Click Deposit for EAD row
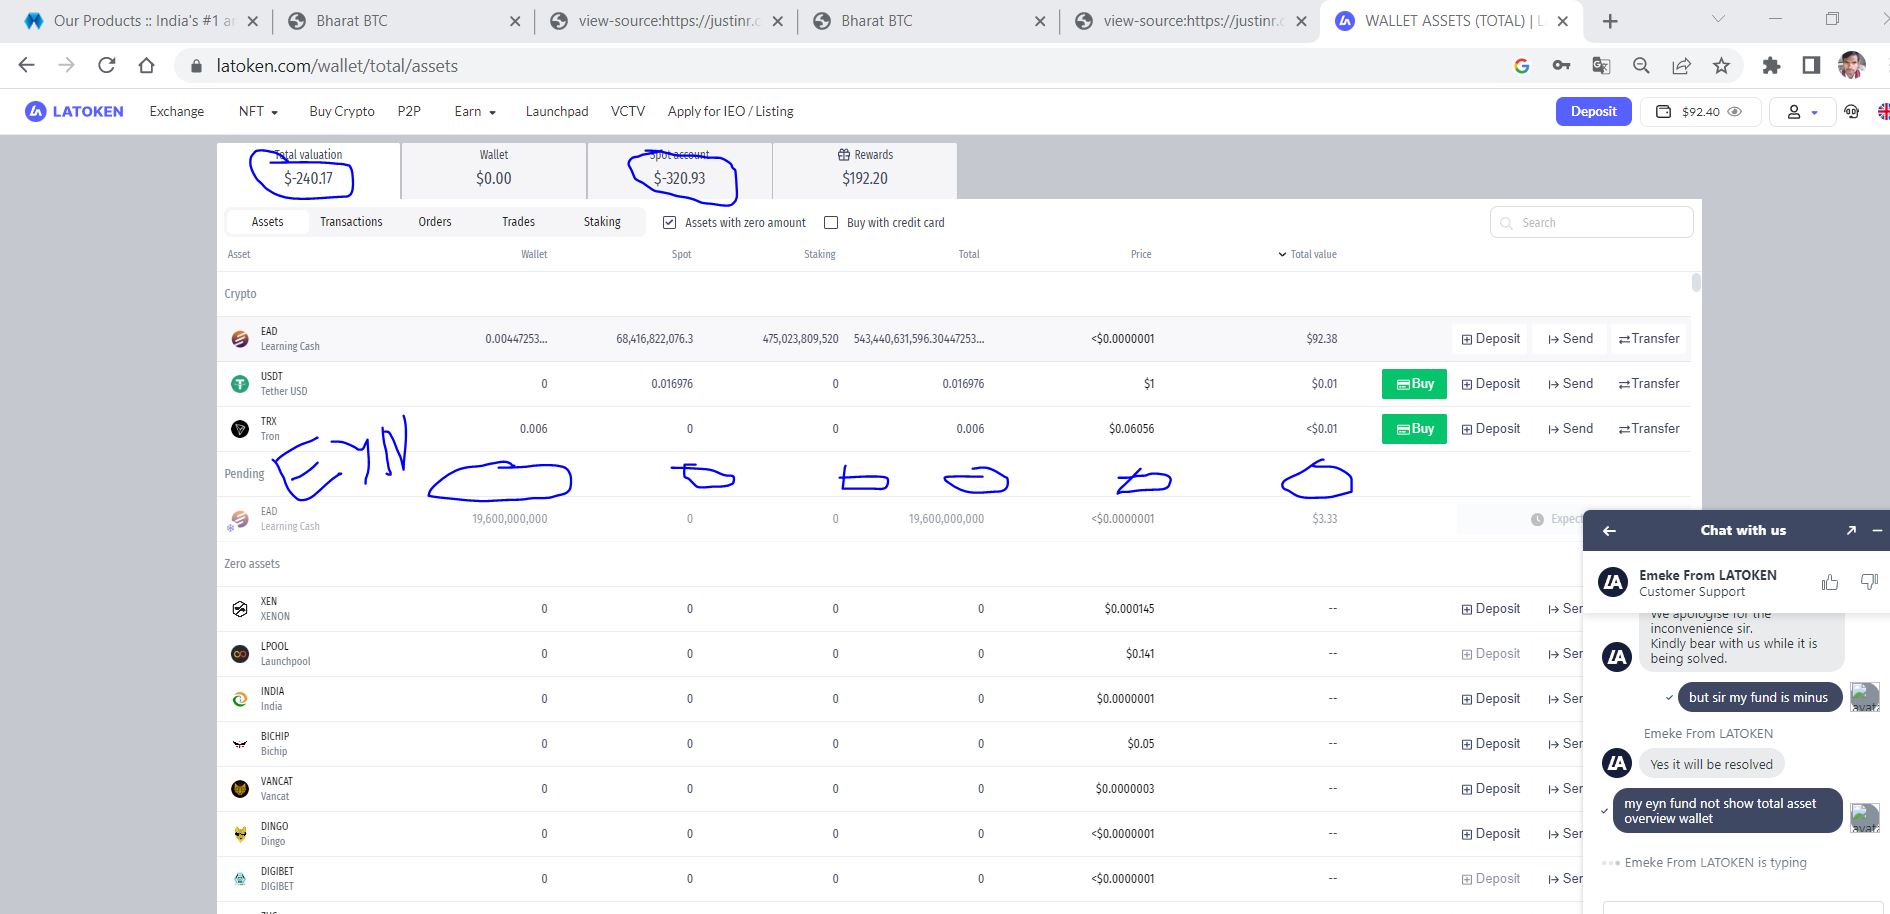 coord(1491,339)
